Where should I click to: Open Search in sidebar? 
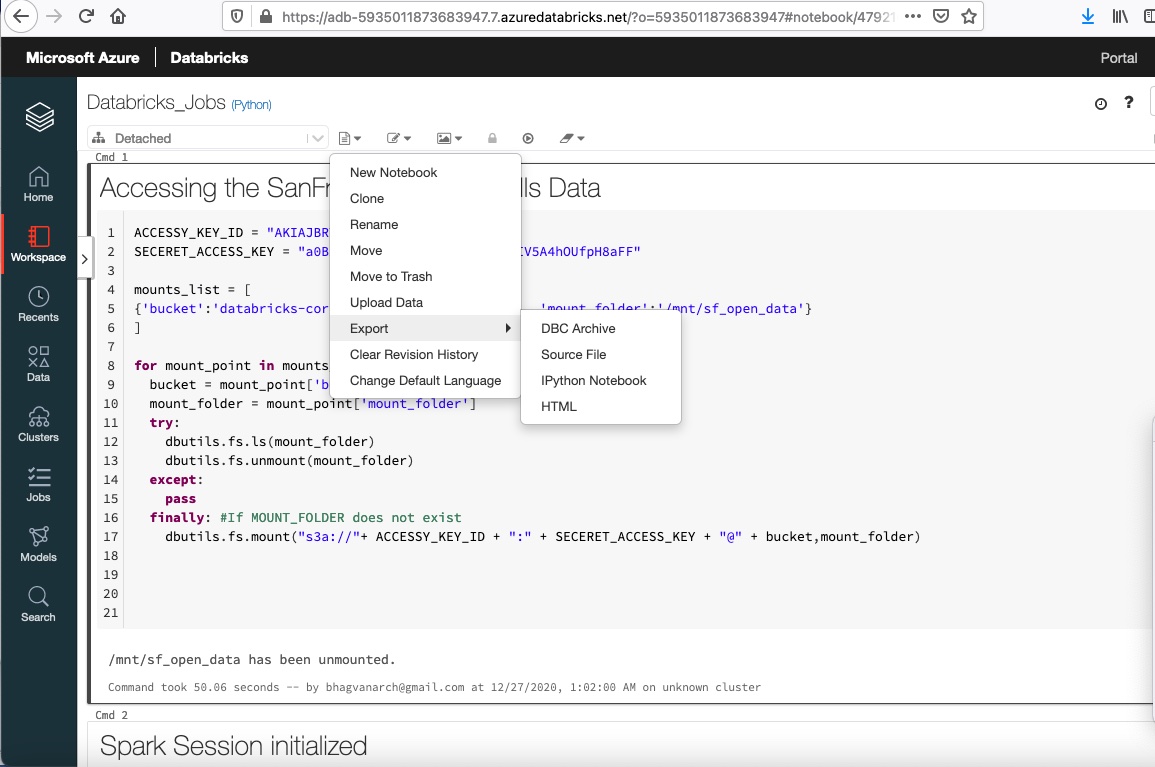38,604
